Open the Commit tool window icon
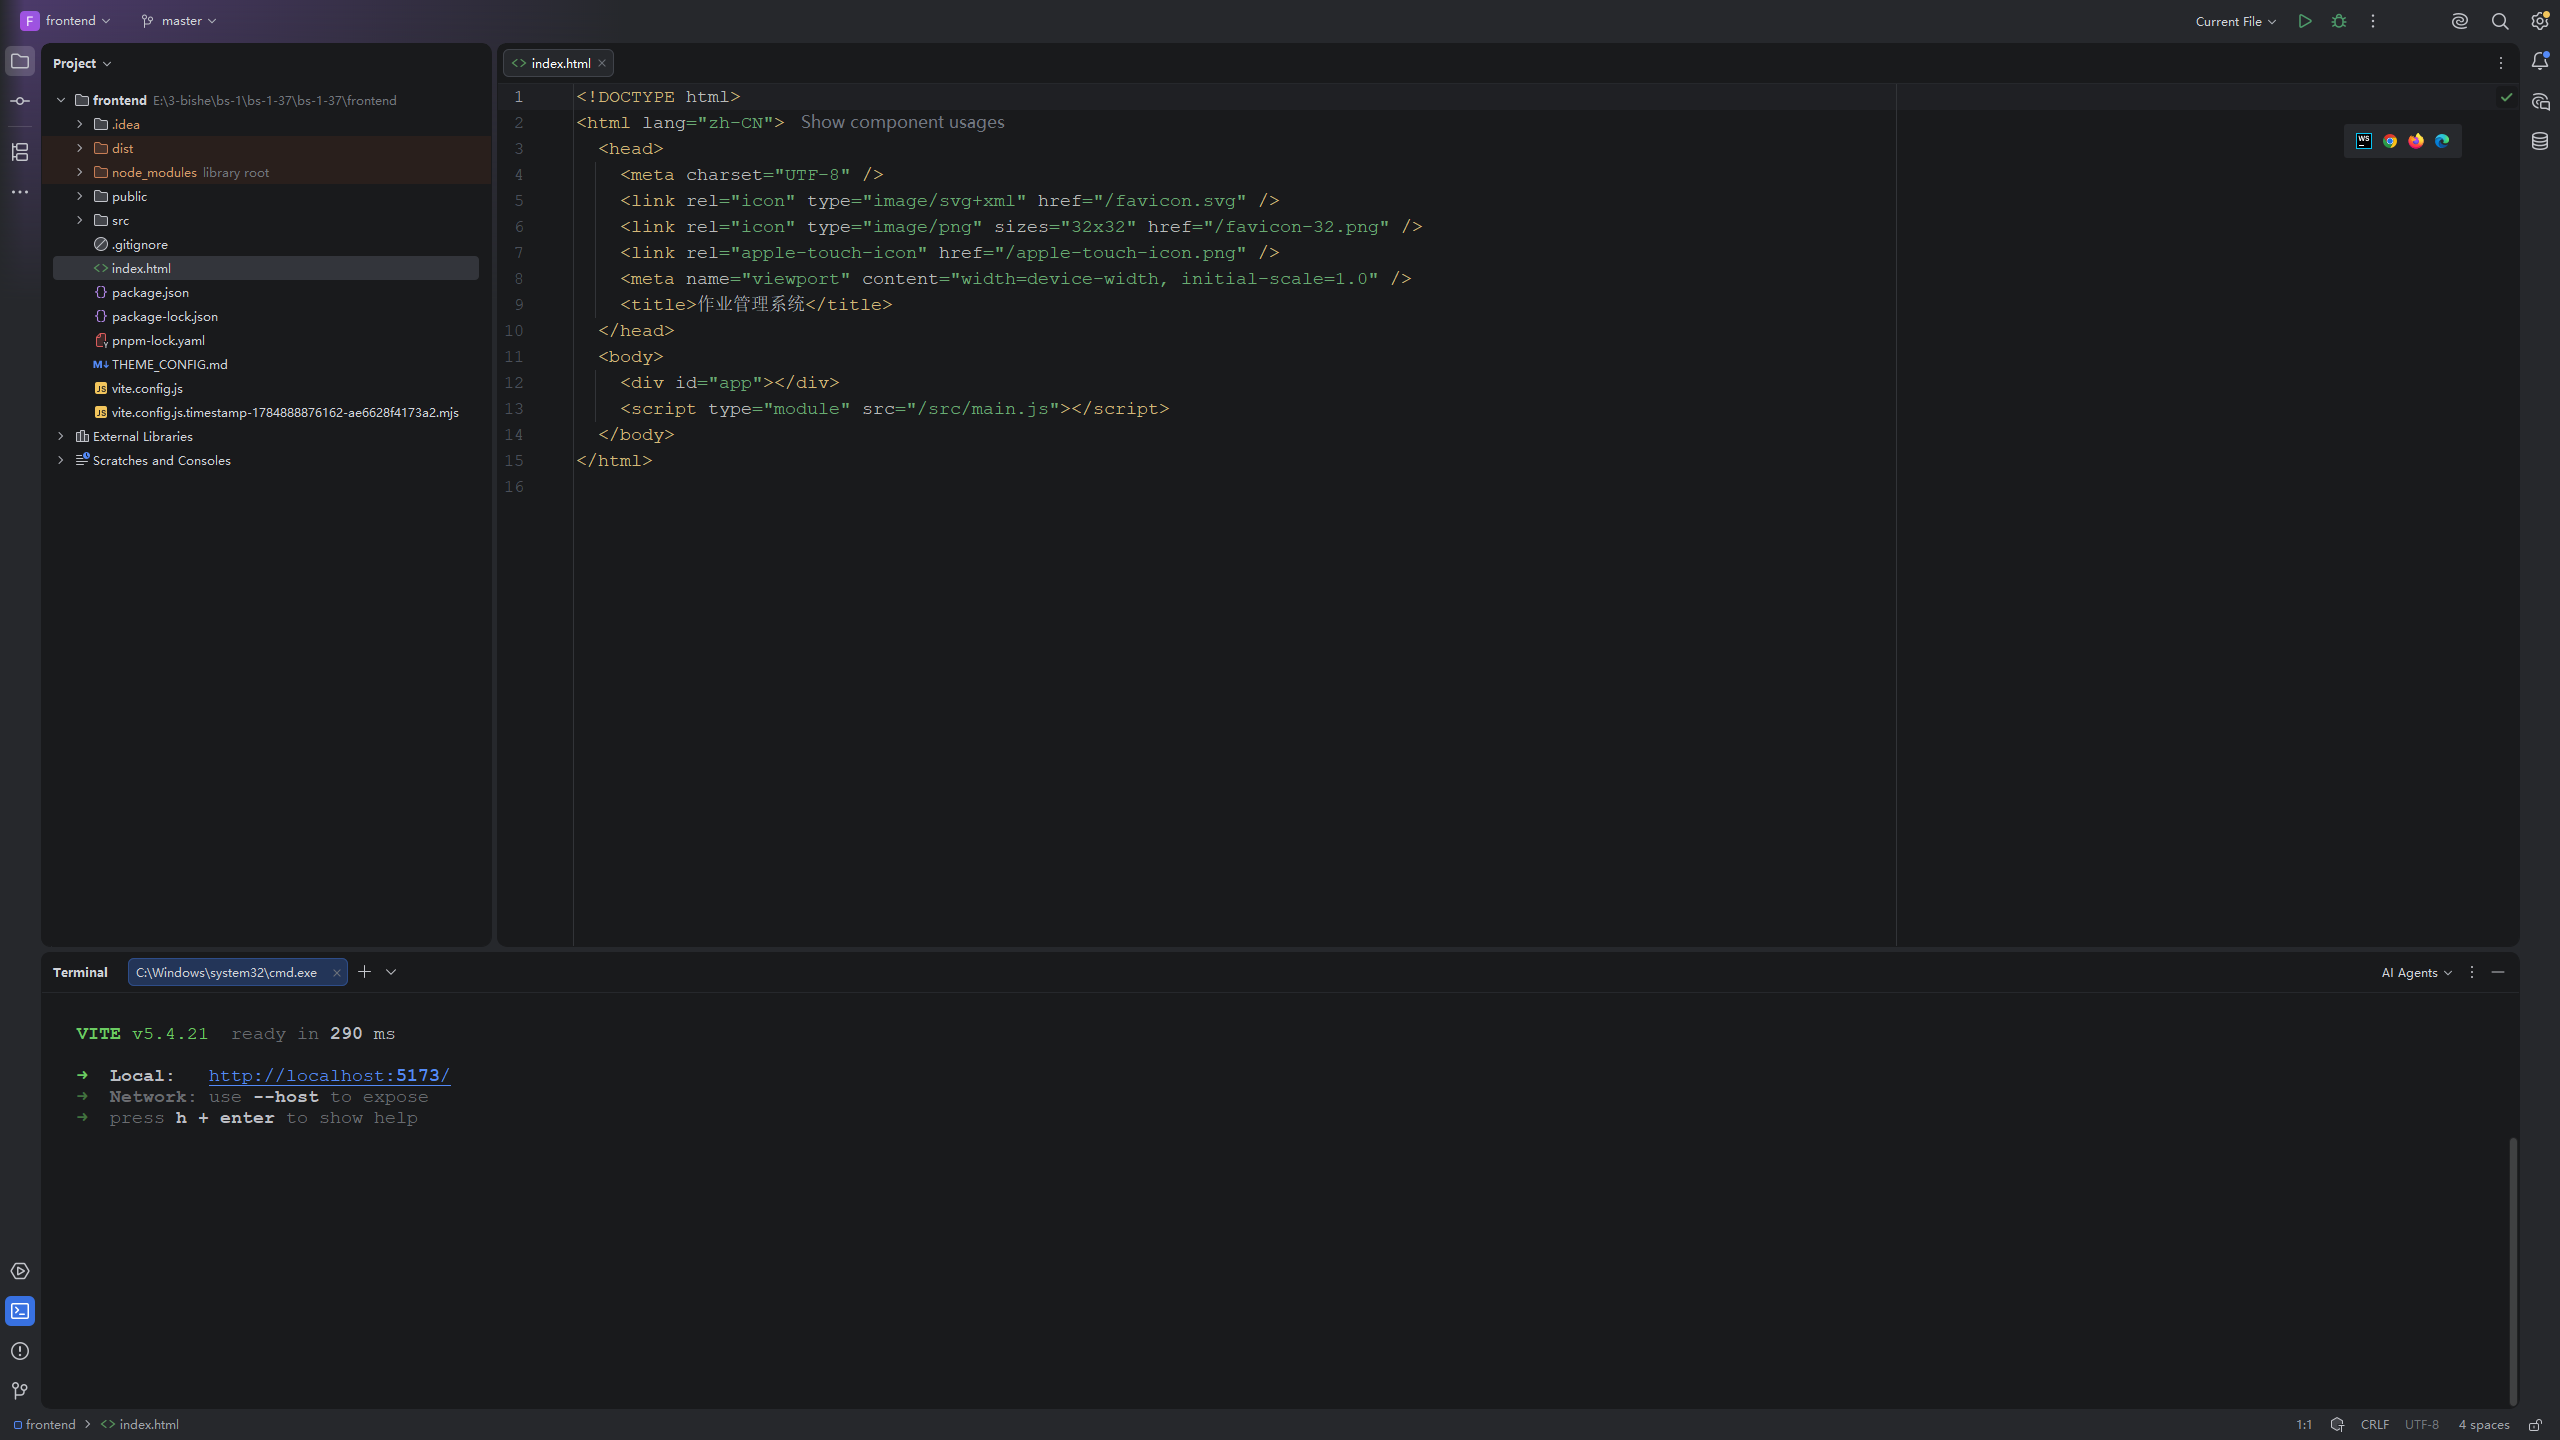The width and height of the screenshot is (2560, 1440). point(20,101)
